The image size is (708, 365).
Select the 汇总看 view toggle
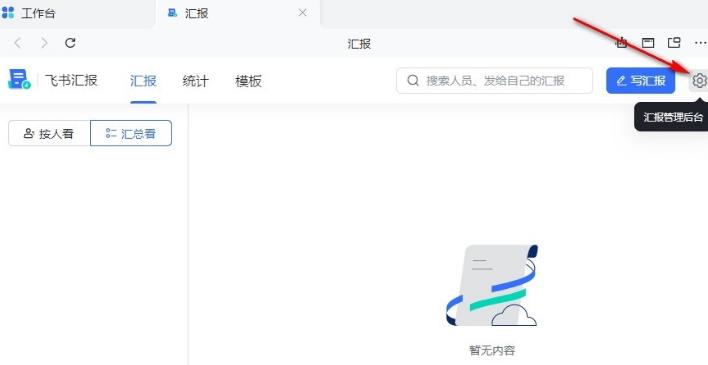pyautogui.click(x=131, y=133)
